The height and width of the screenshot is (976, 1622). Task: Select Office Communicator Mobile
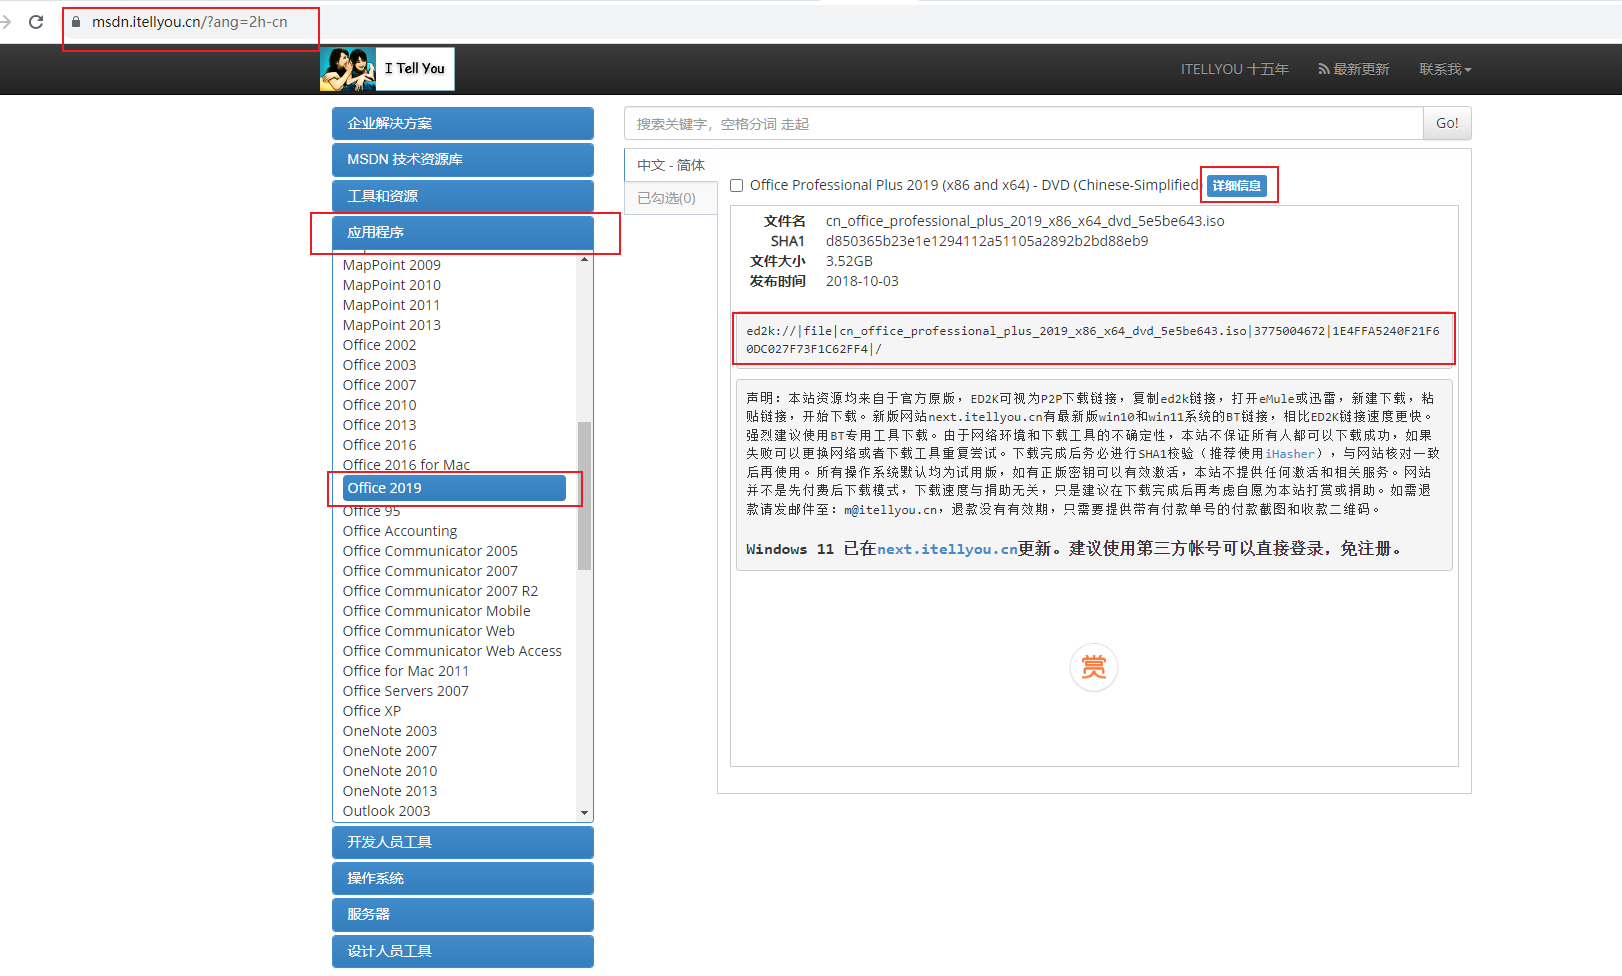point(437,611)
